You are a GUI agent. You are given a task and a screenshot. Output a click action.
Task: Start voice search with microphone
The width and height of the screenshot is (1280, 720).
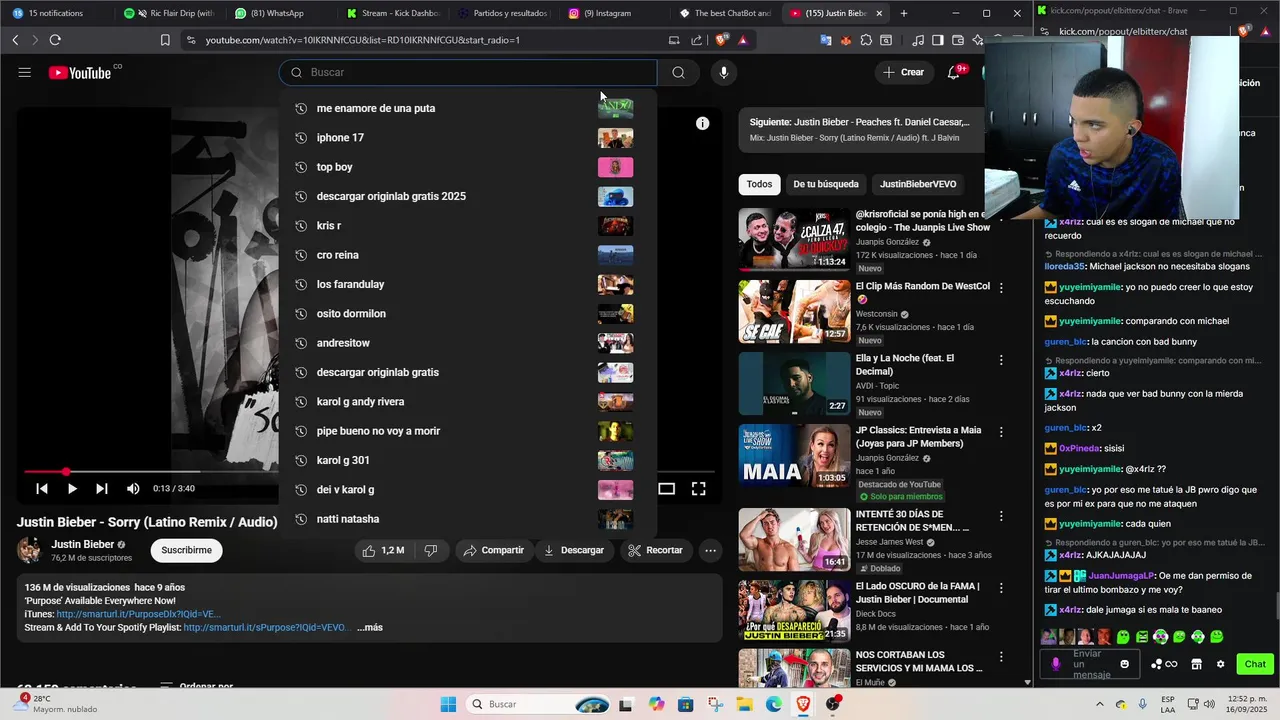pos(723,72)
